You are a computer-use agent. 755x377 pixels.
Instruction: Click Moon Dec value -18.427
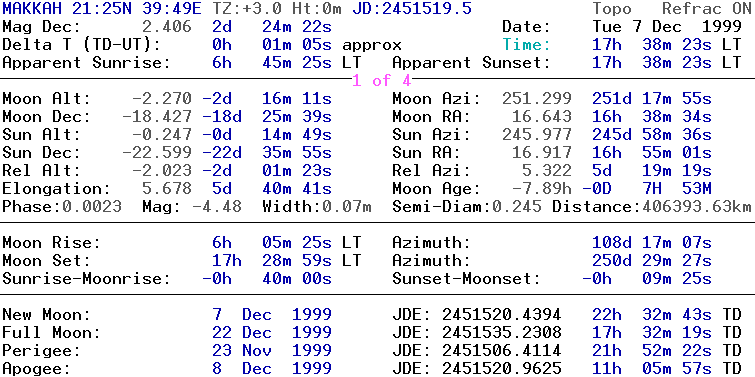156,117
